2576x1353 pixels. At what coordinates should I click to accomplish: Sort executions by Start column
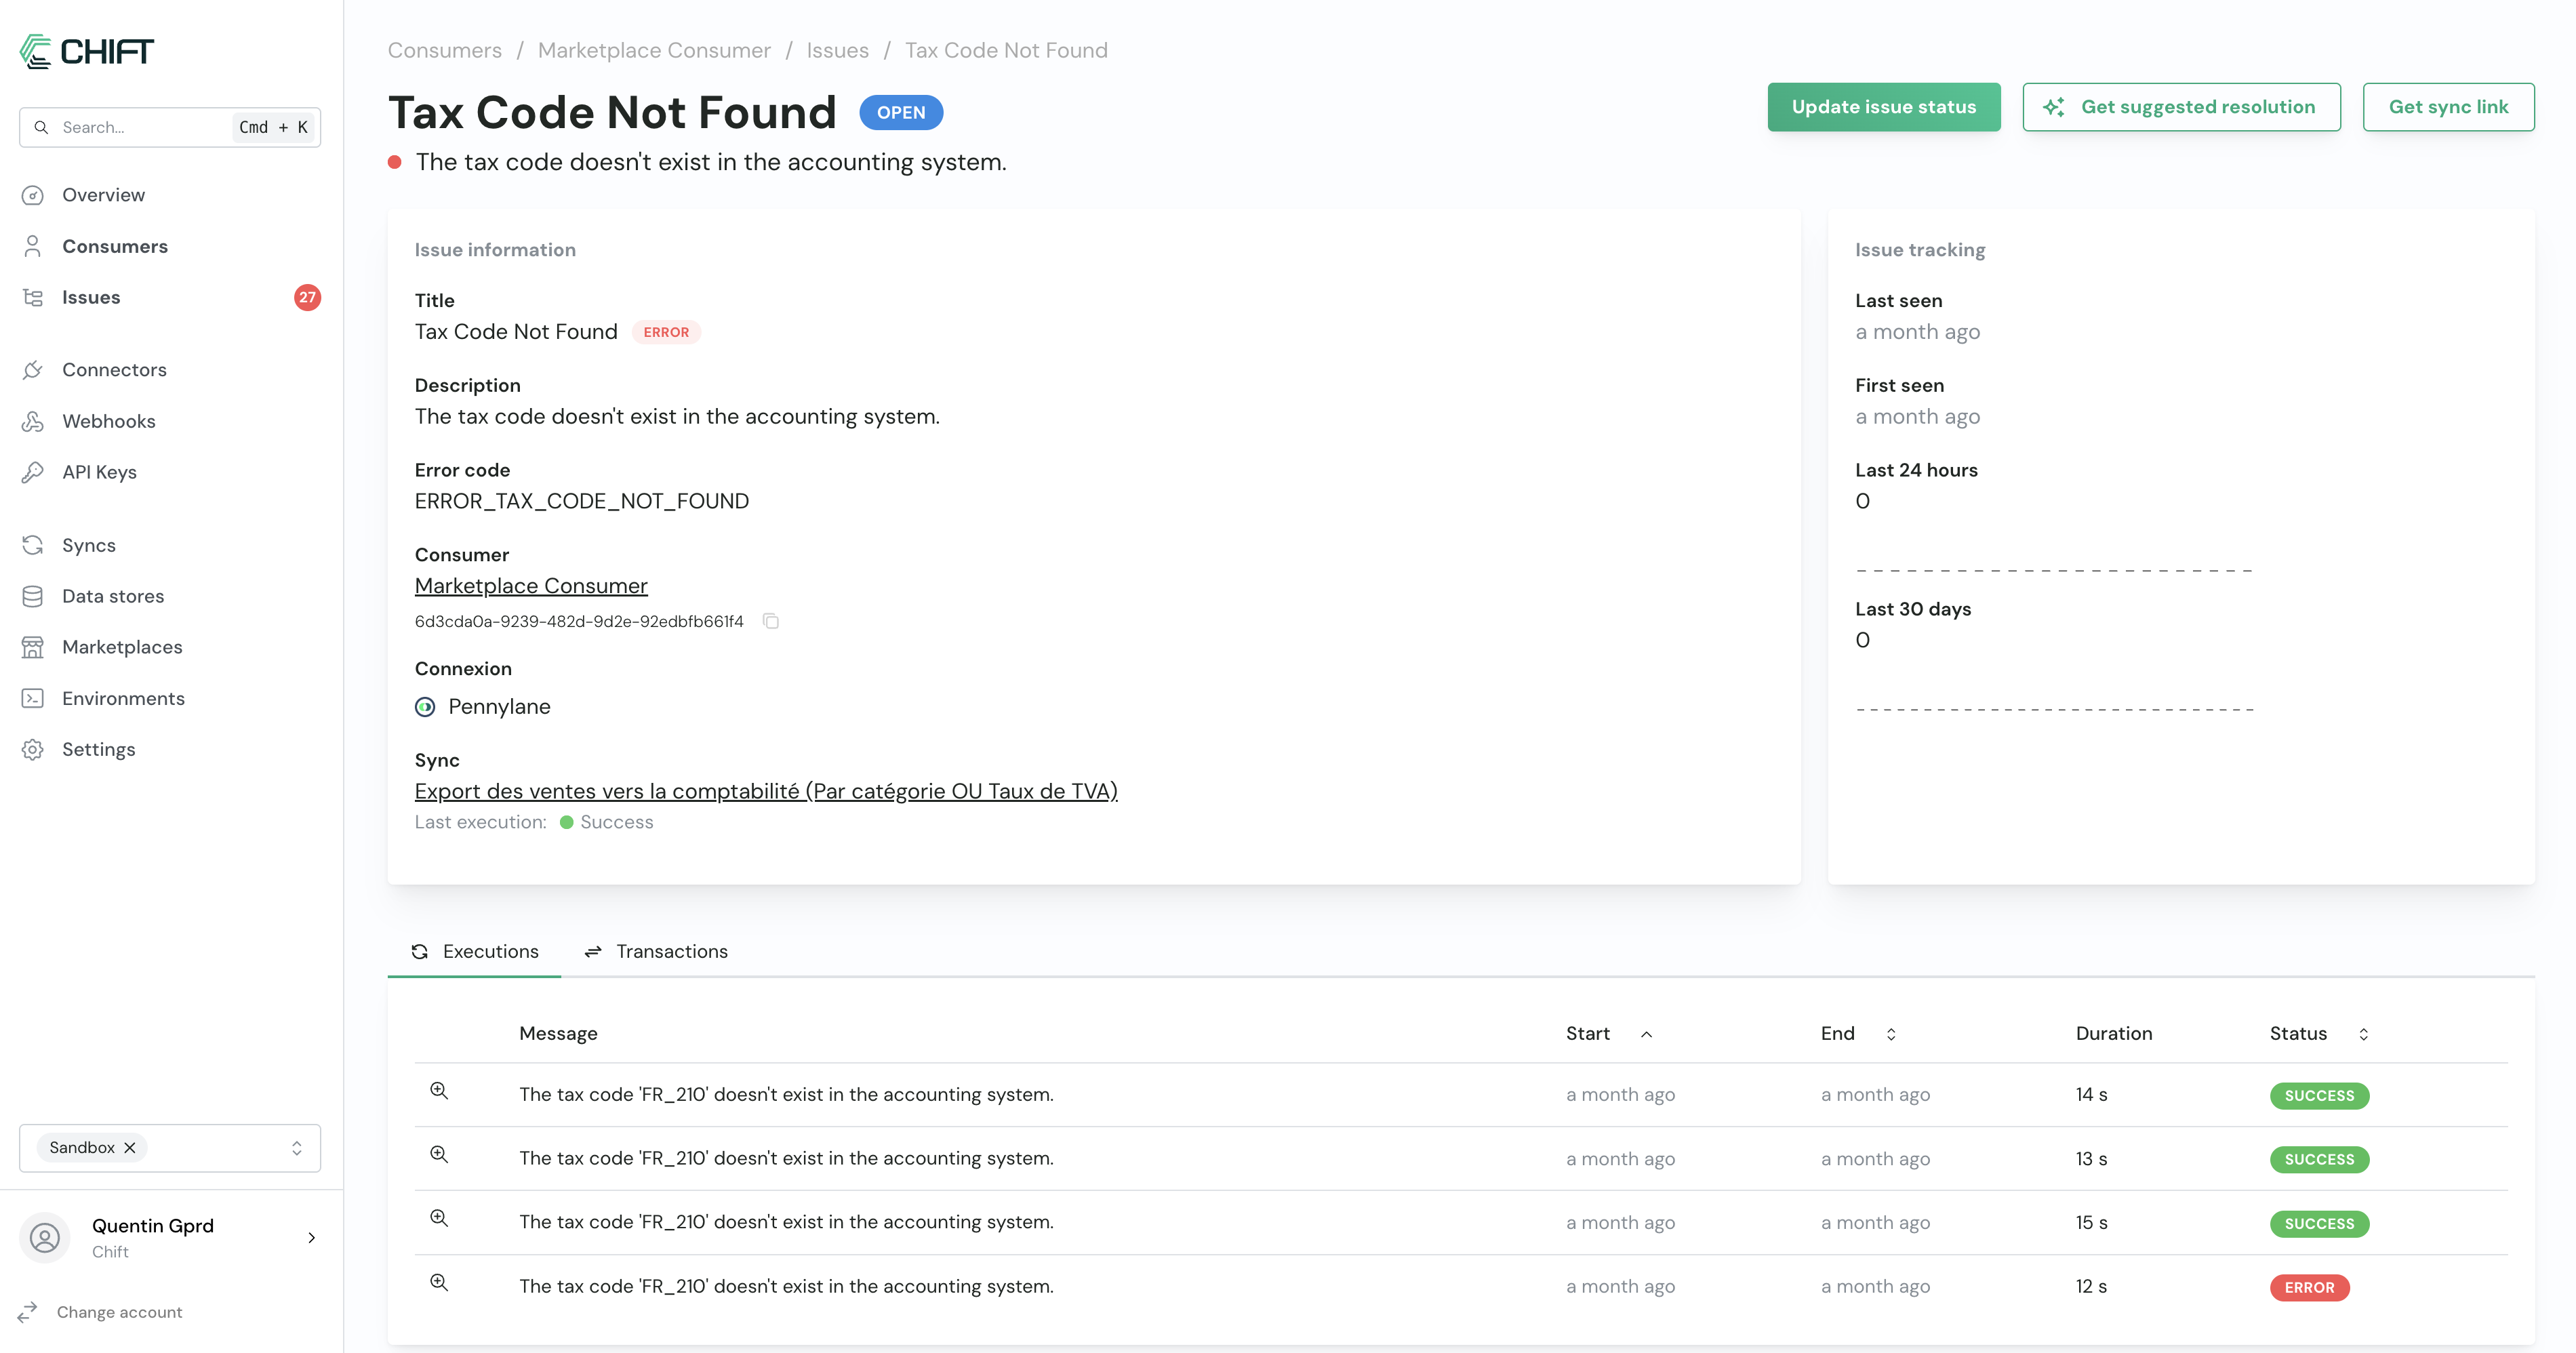click(x=1646, y=1034)
